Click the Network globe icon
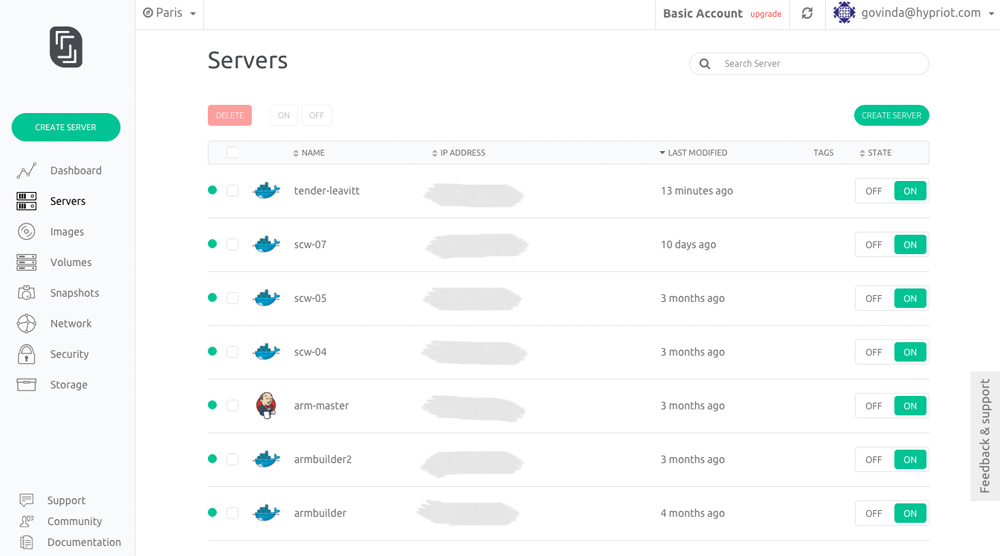This screenshot has width=1000, height=556. [x=27, y=324]
